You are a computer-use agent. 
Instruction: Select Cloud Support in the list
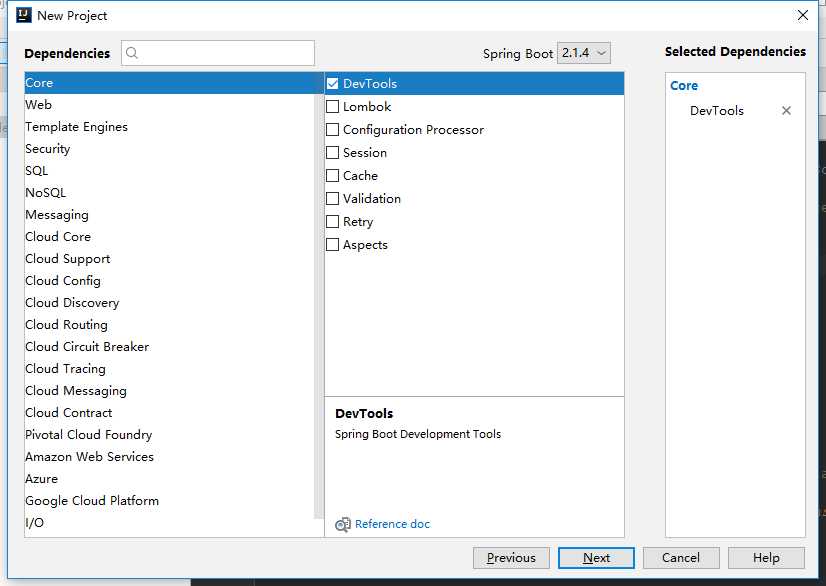pyautogui.click(x=169, y=259)
